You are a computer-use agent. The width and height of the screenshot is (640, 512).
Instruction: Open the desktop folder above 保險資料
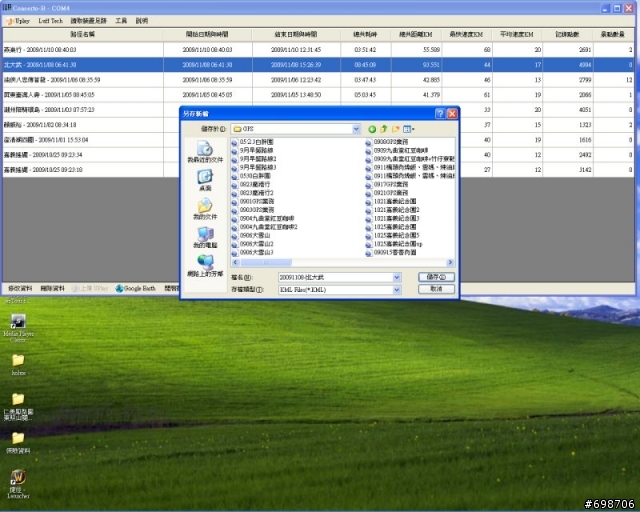18,406
